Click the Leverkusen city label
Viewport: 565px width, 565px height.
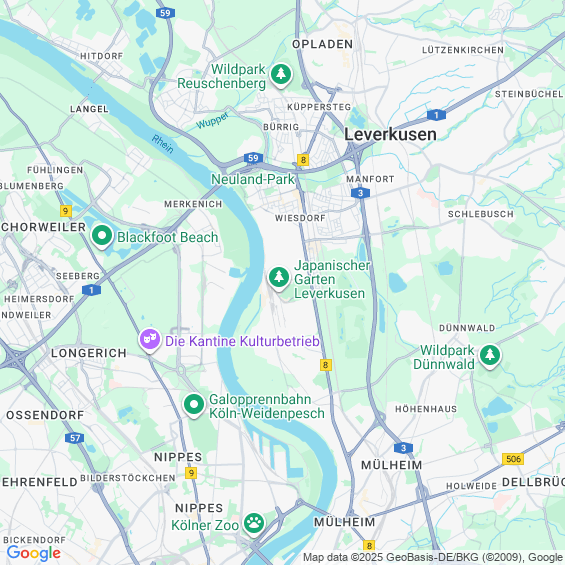390,134
